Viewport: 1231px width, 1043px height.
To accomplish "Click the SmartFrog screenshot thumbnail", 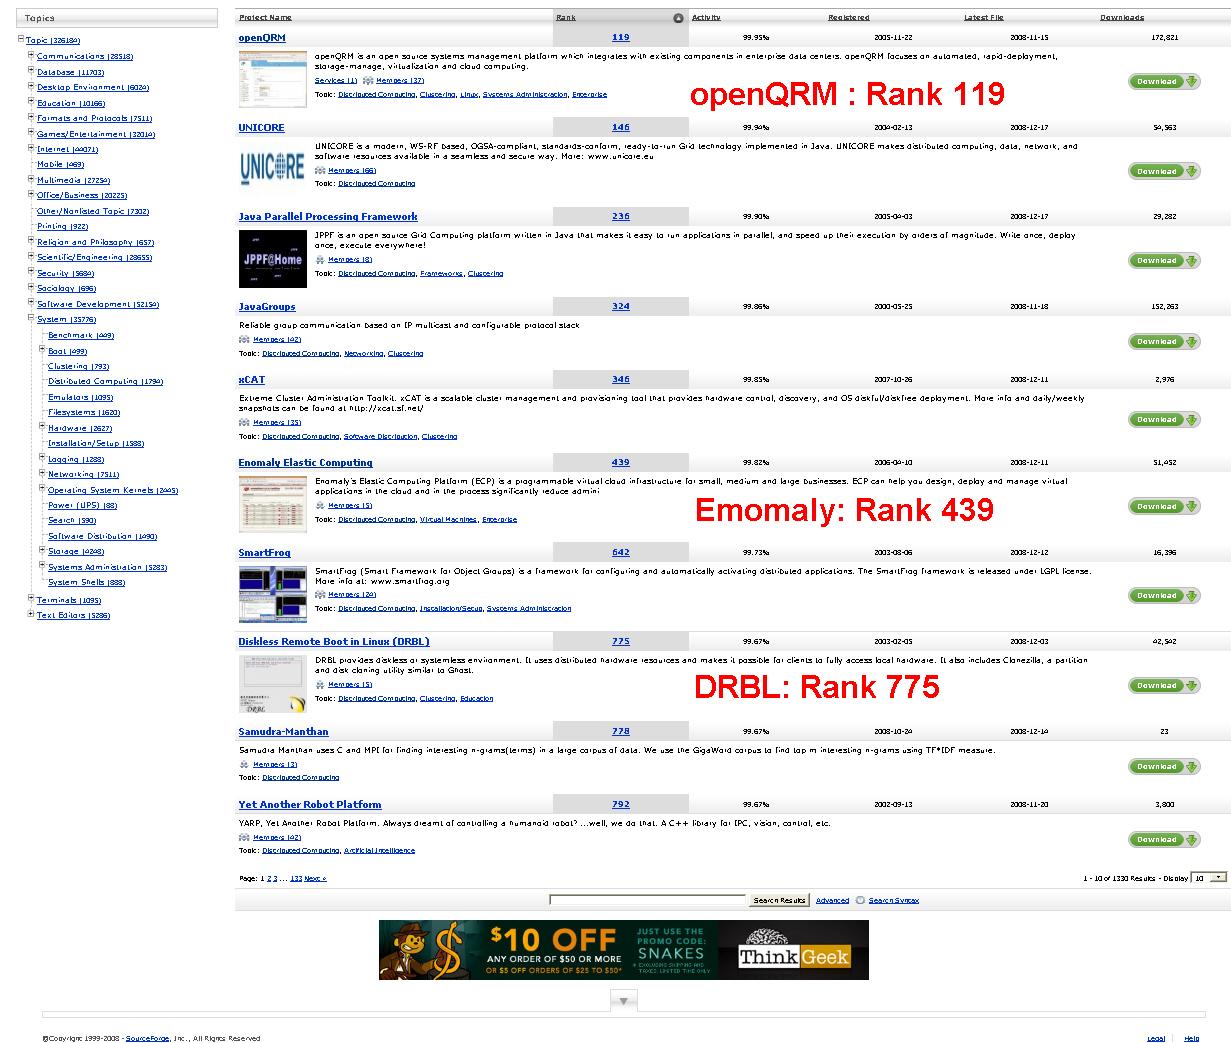I will [x=272, y=594].
